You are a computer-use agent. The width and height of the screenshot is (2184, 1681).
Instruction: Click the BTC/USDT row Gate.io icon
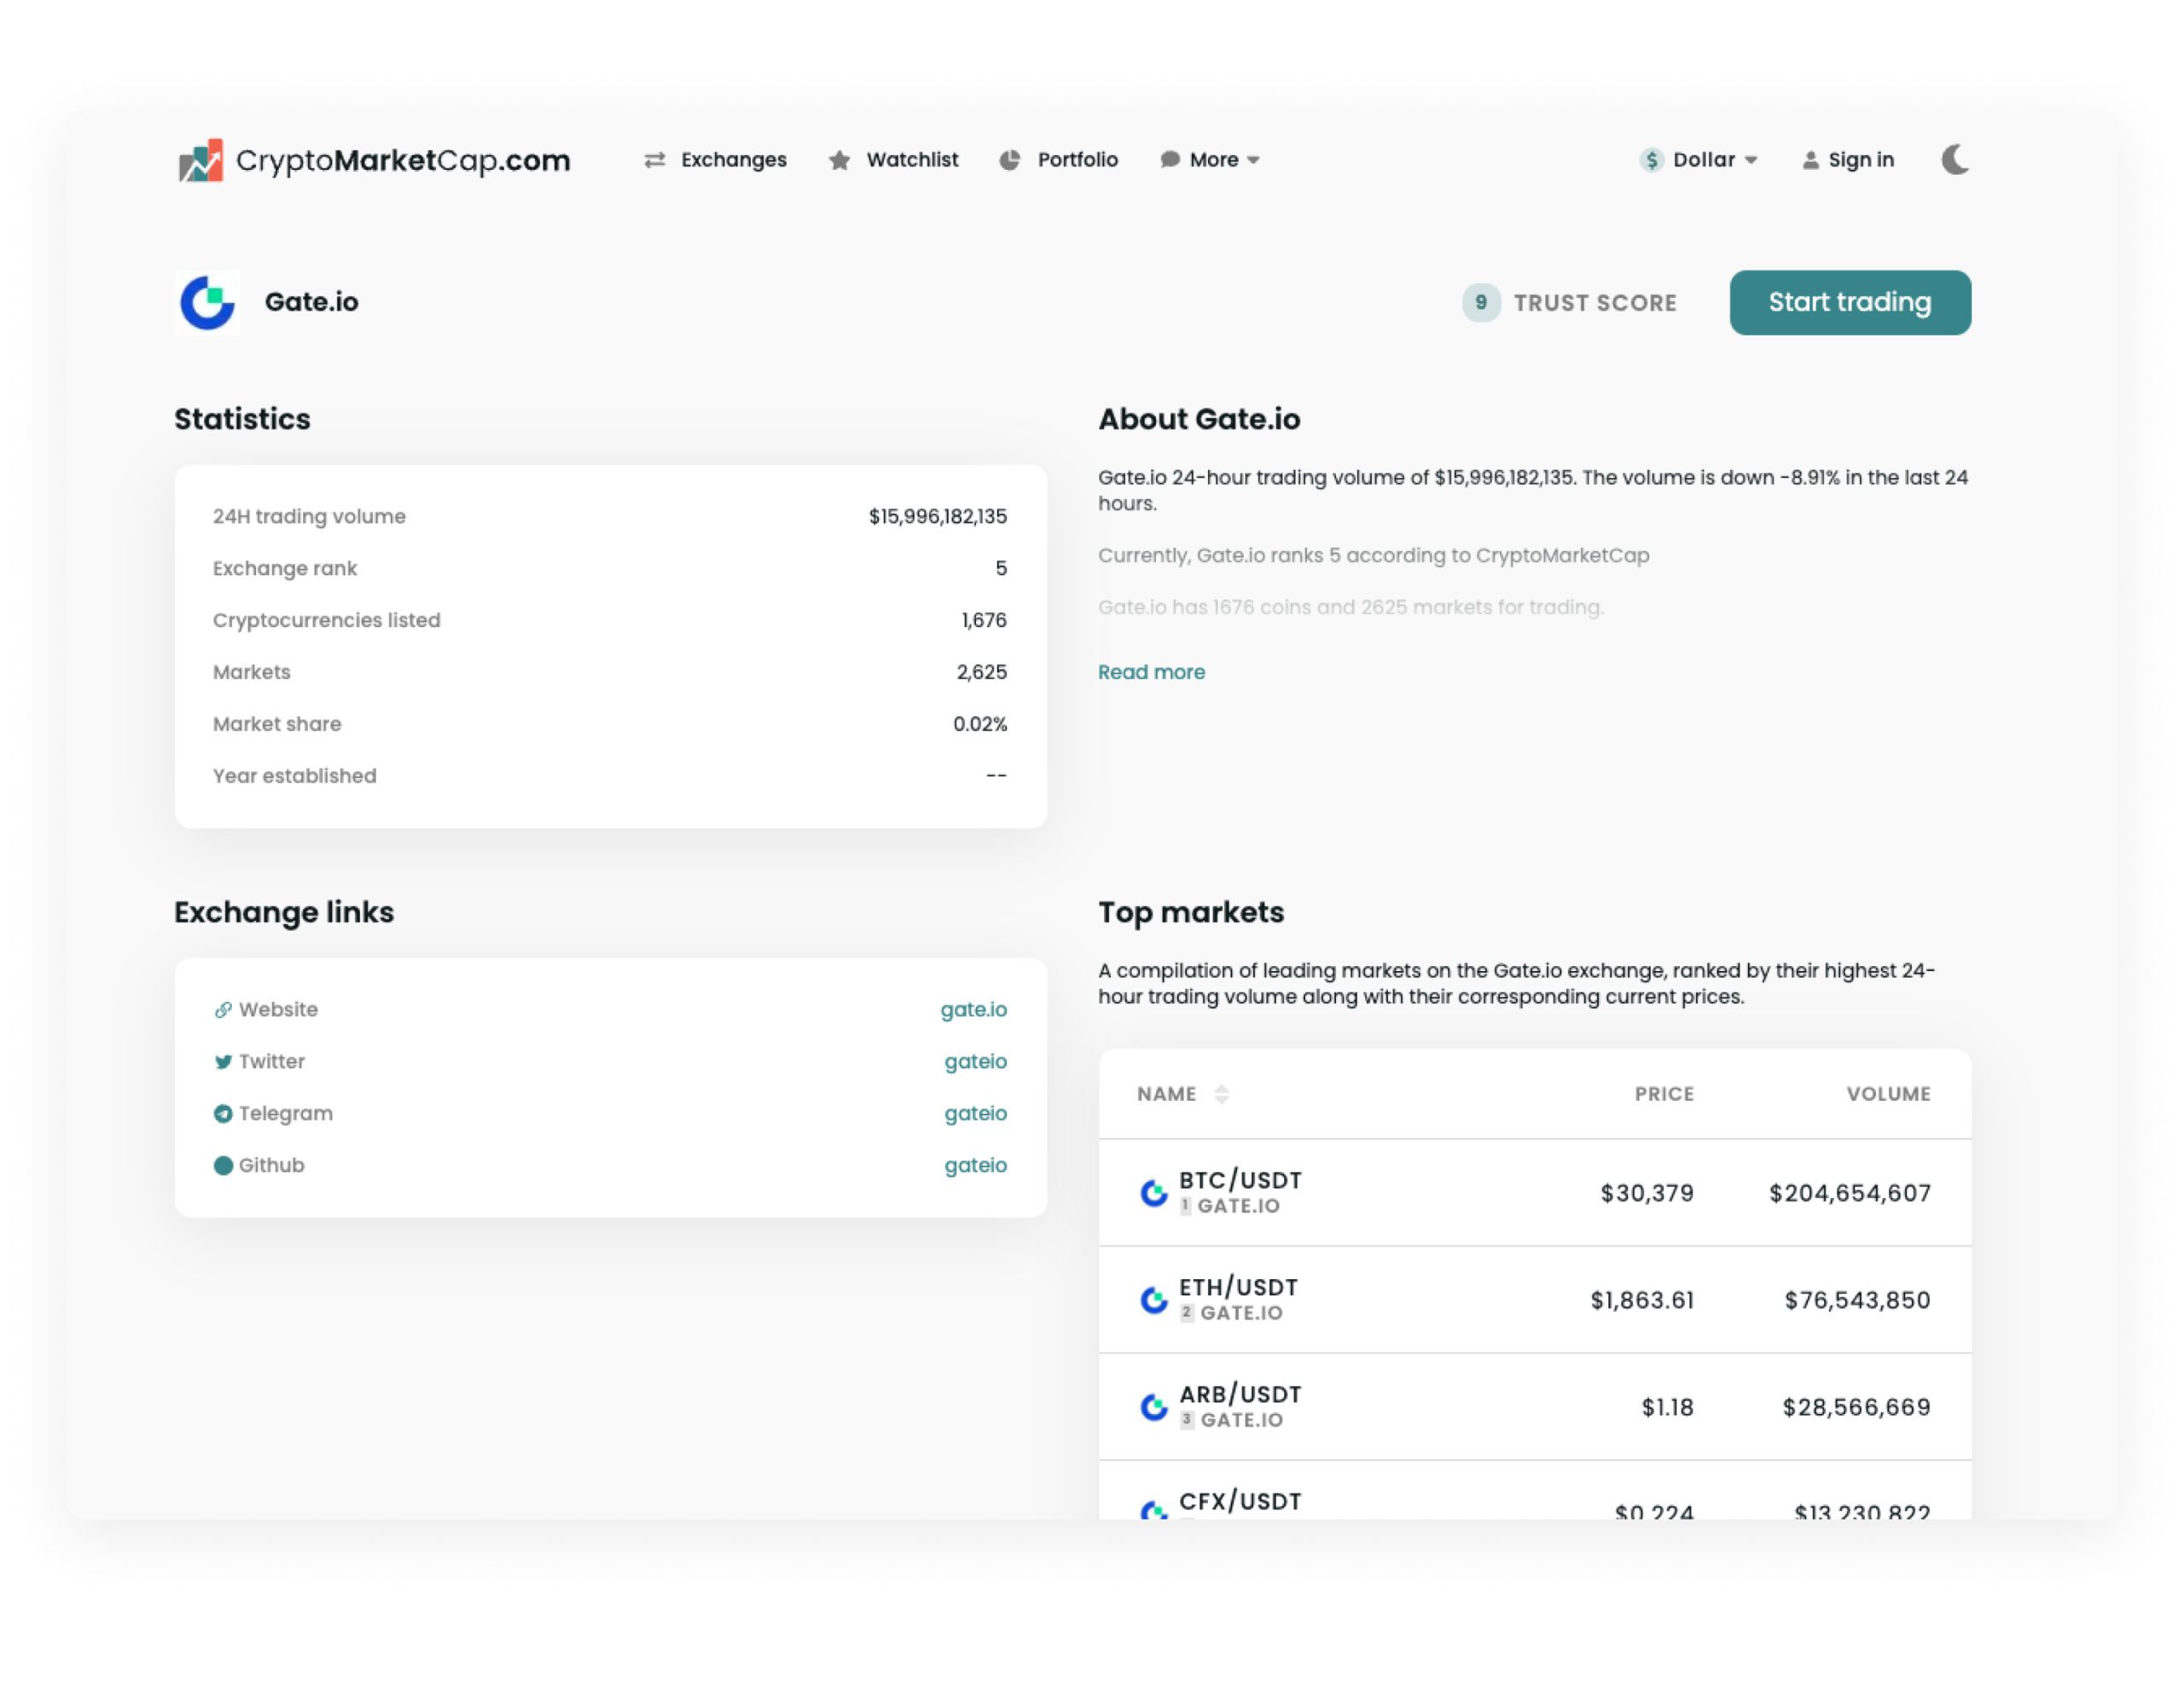pyautogui.click(x=1154, y=1193)
